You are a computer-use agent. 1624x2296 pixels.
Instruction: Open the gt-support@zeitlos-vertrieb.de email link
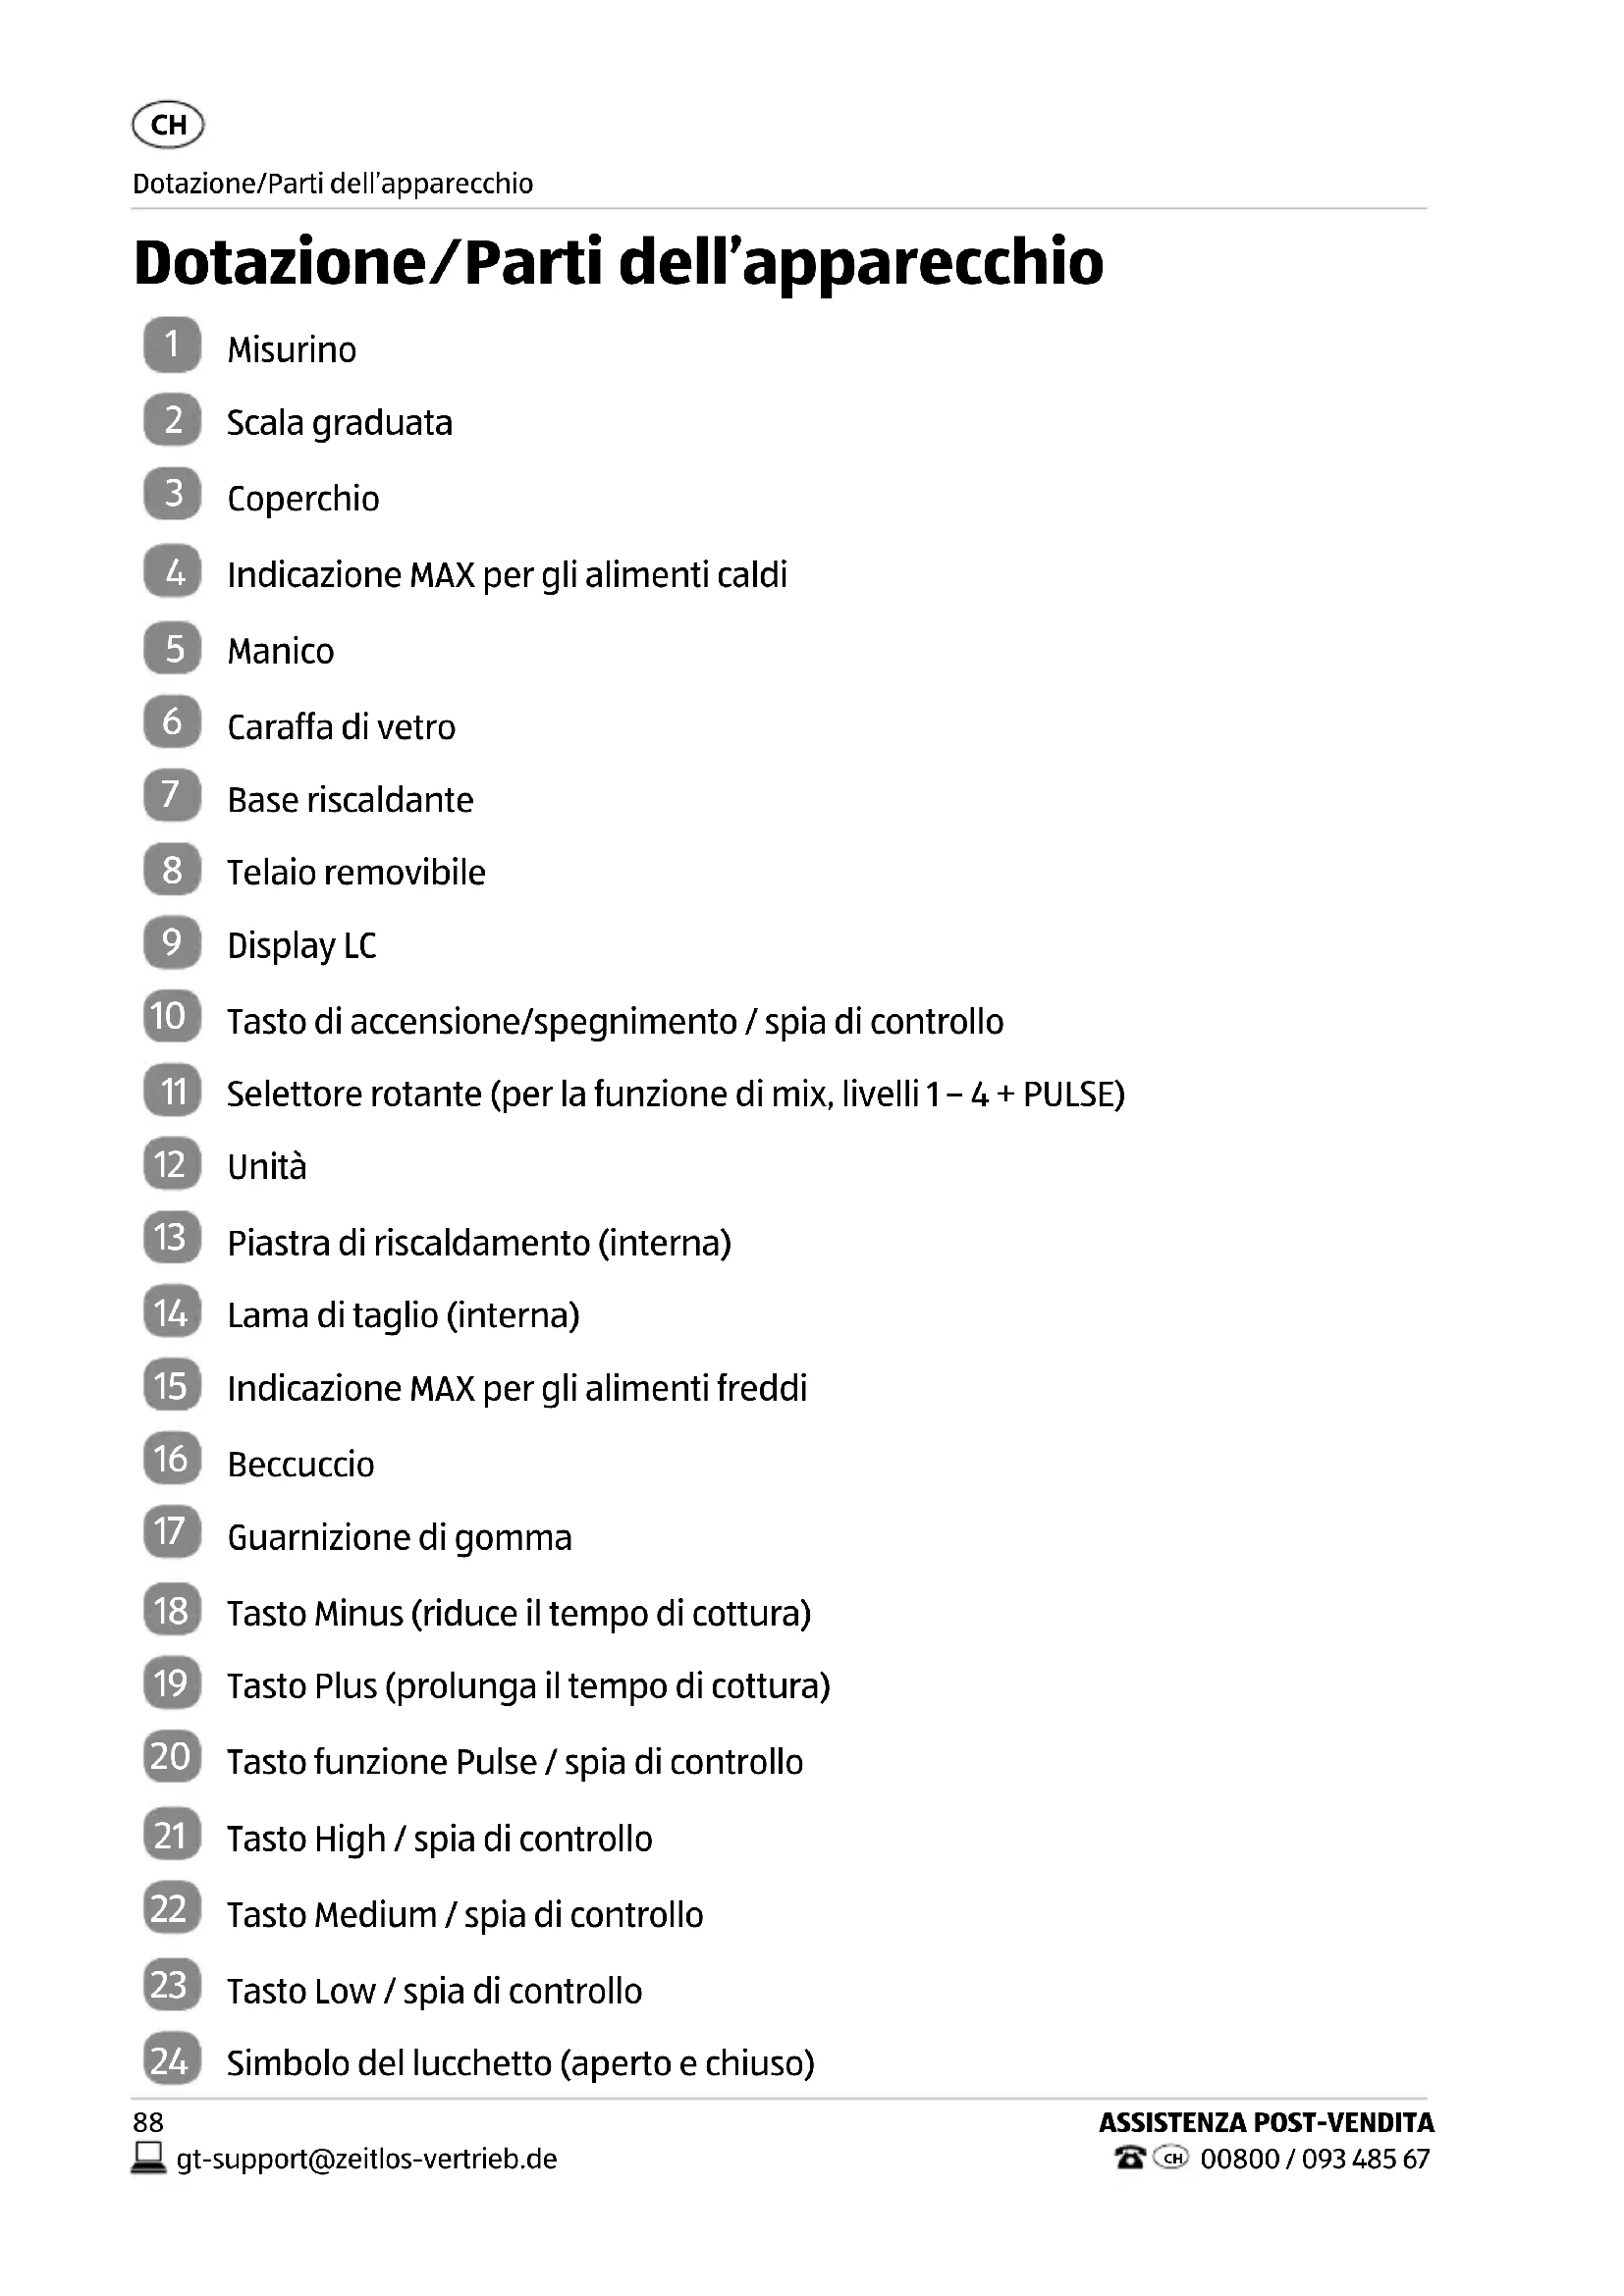pyautogui.click(x=367, y=2159)
